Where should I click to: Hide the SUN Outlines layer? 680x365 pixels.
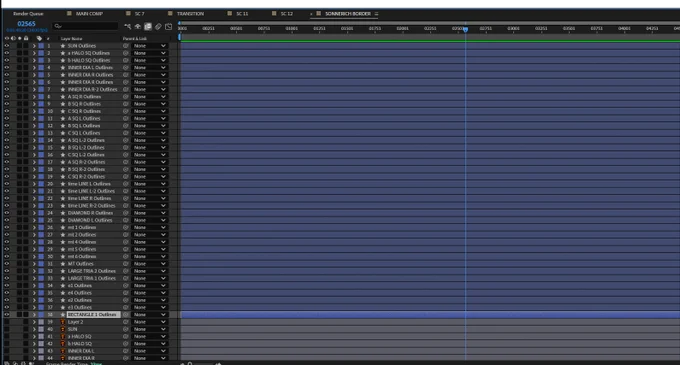[x=7, y=46]
